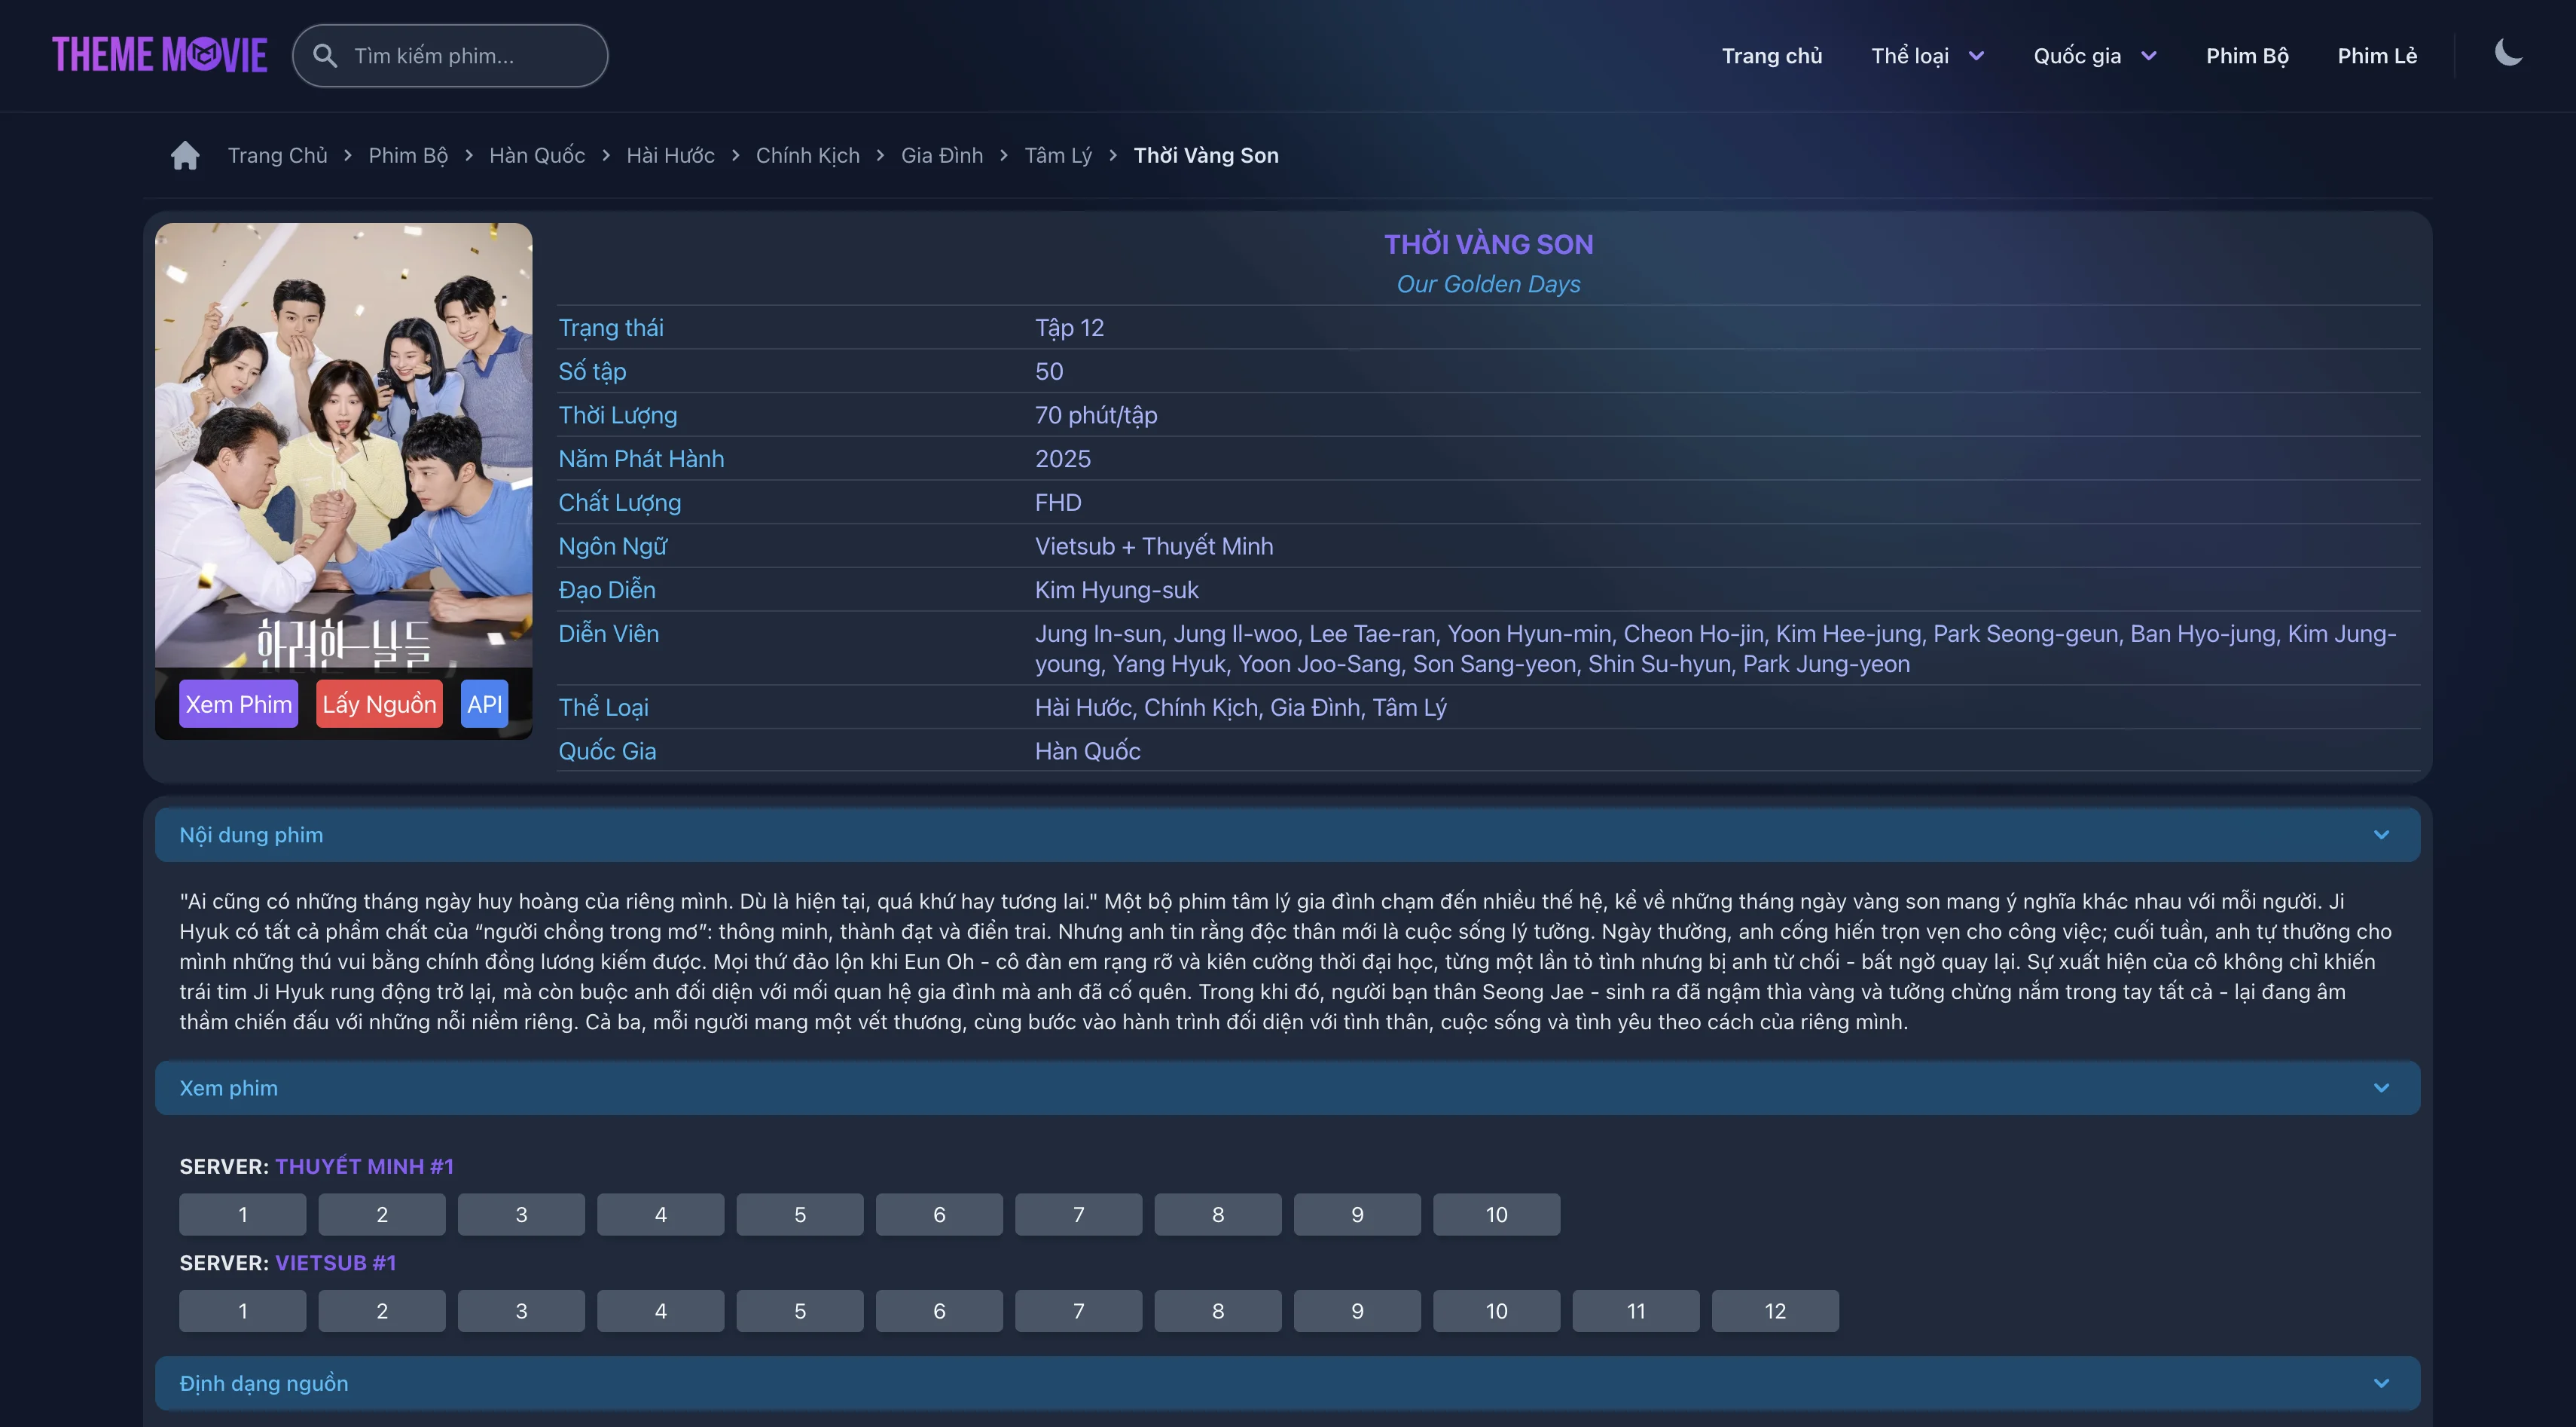Type in the Tìm kiếm phim field

tap(470, 56)
